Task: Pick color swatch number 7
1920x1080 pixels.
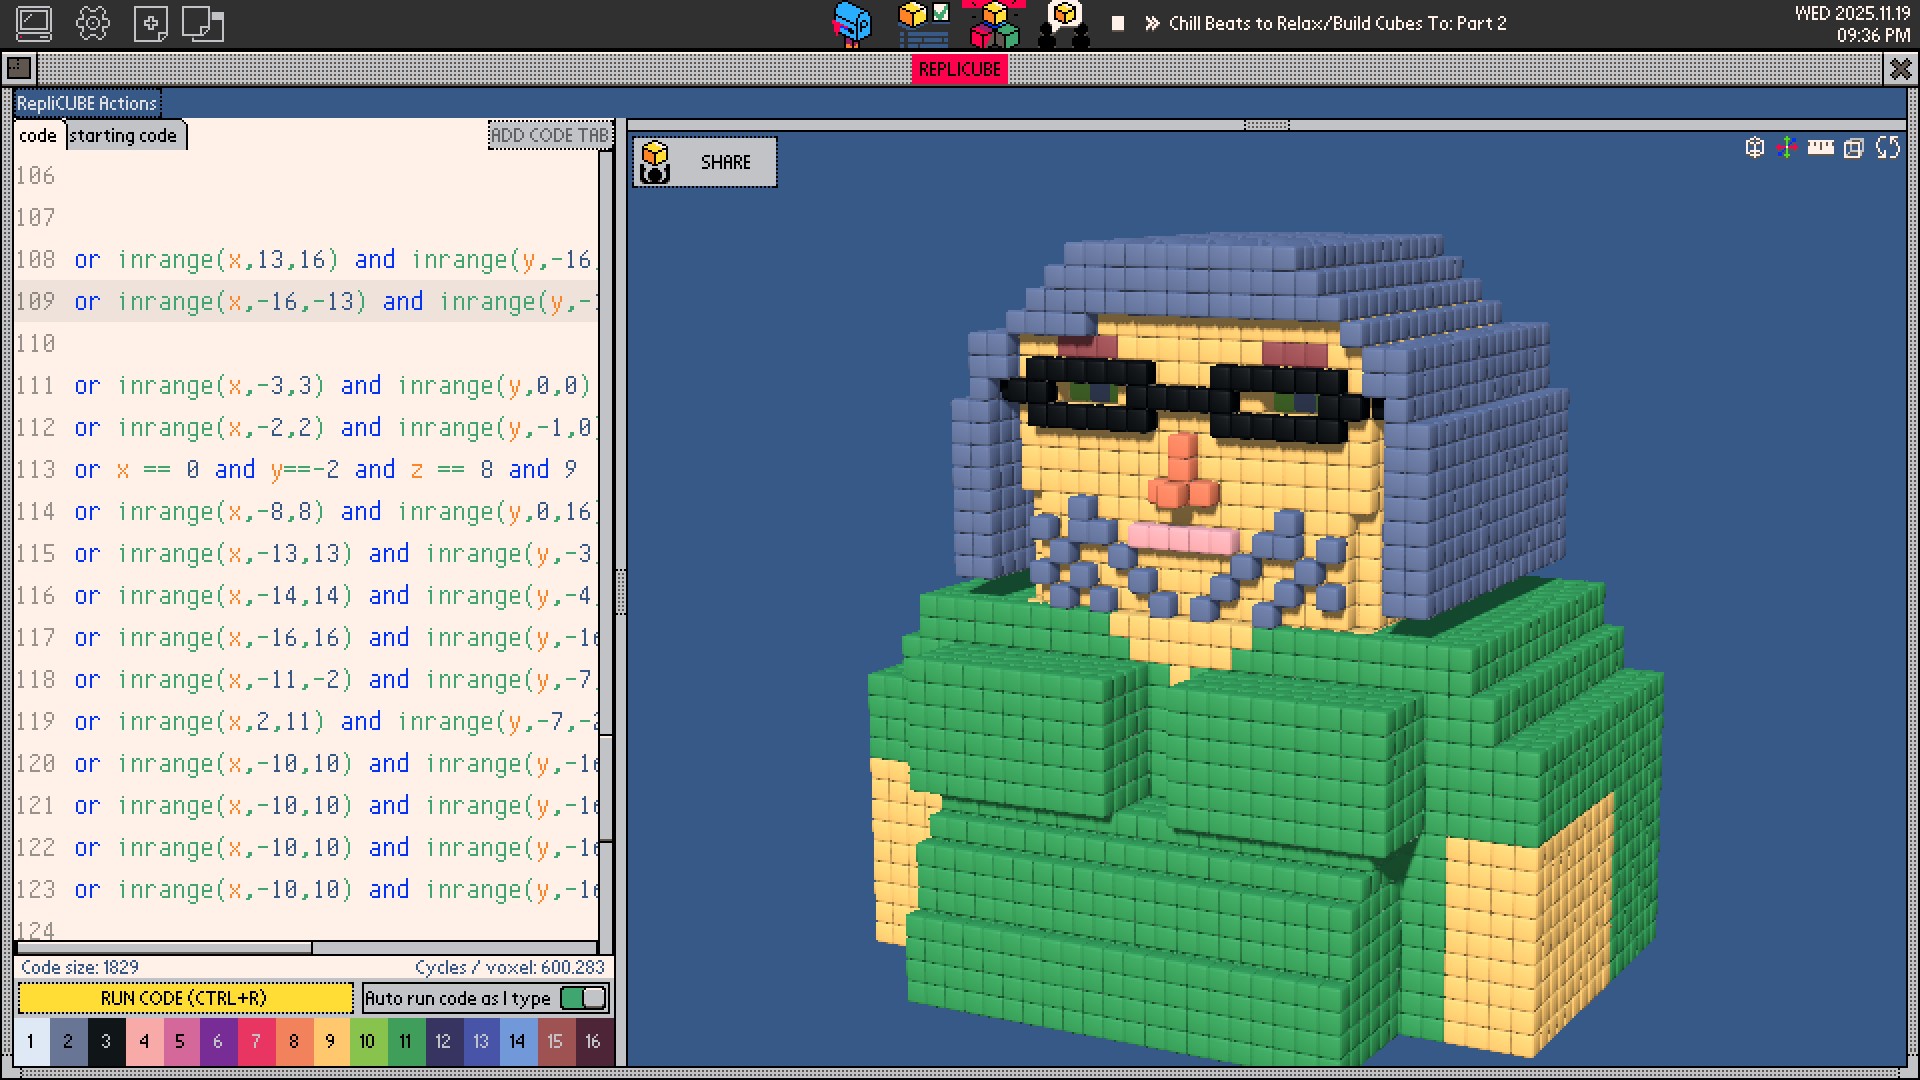Action: click(x=255, y=1041)
